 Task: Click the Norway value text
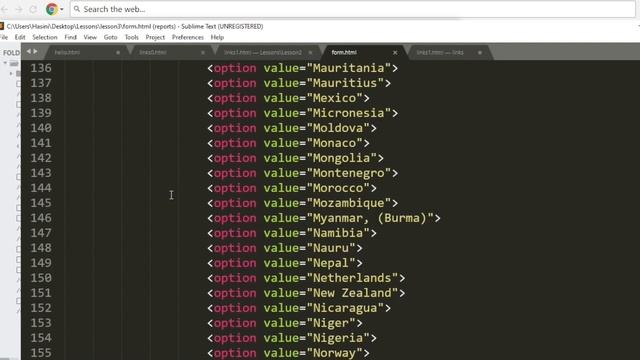[x=334, y=353]
